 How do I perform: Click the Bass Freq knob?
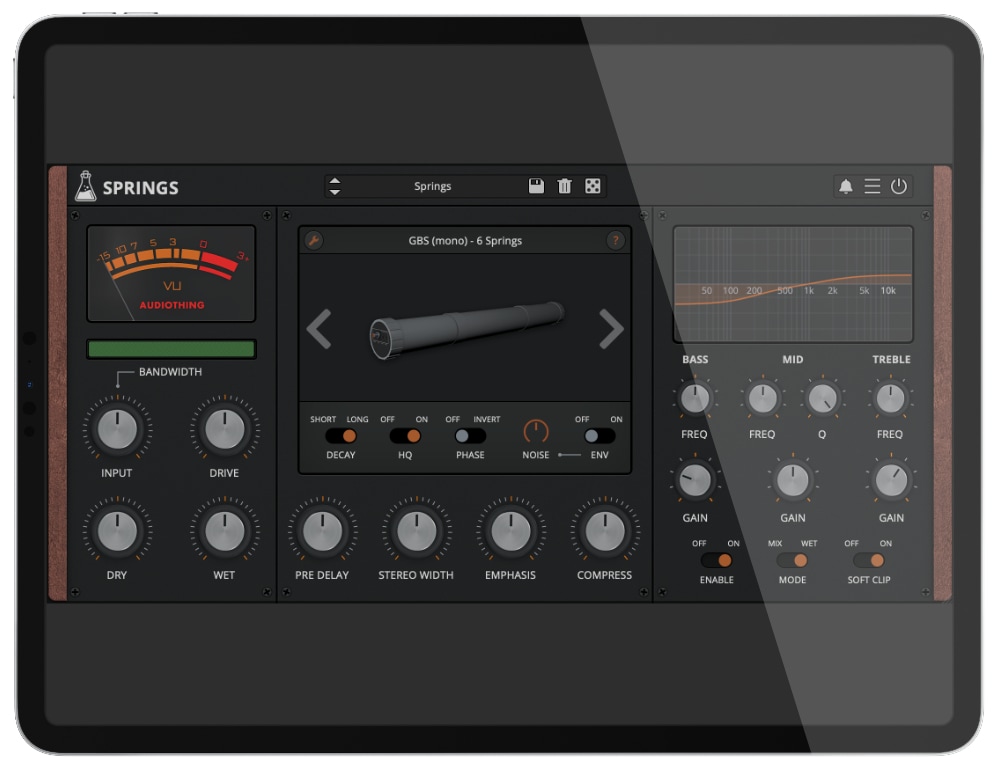695,398
